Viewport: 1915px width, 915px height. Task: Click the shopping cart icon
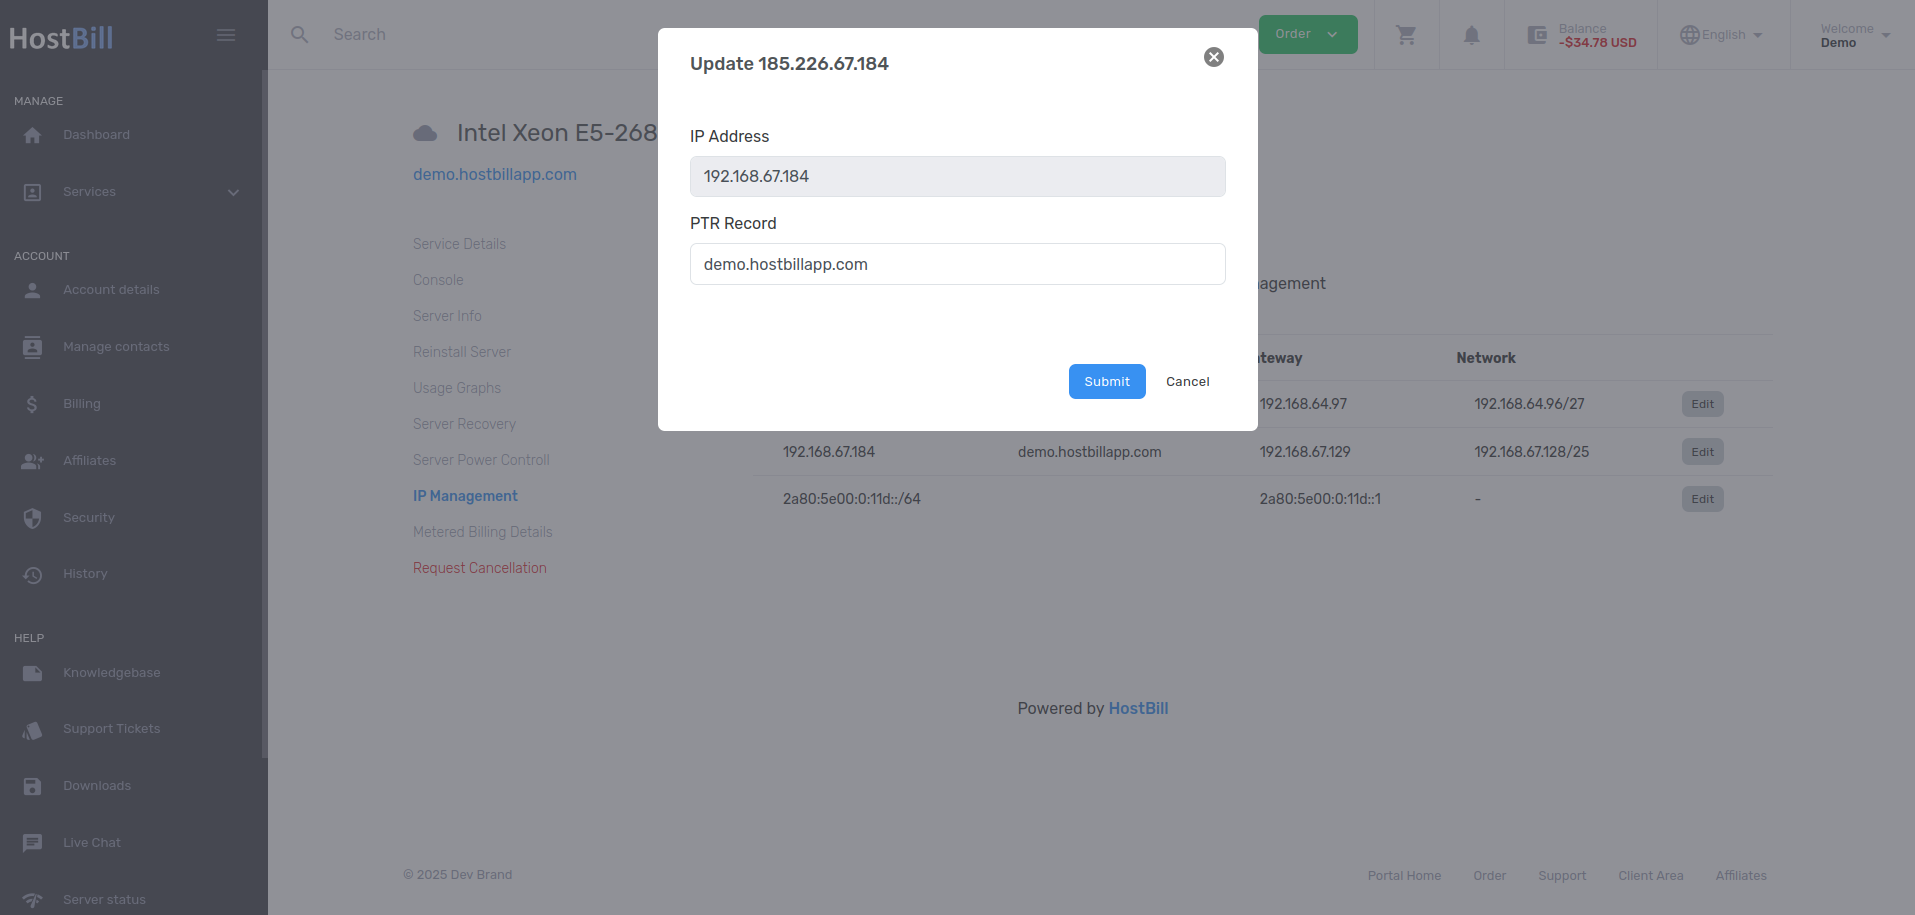1406,35
